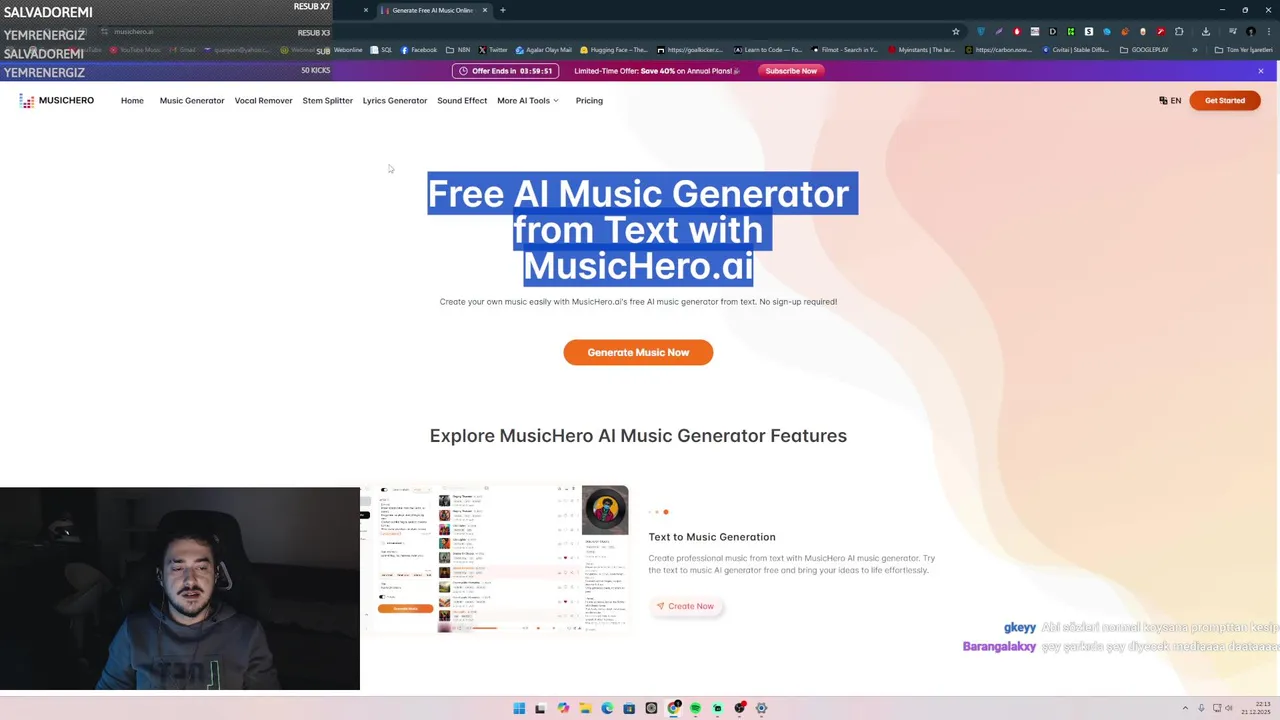Open the taskbar clock showing 22:13
This screenshot has height=720, width=1280.
tap(1257, 708)
